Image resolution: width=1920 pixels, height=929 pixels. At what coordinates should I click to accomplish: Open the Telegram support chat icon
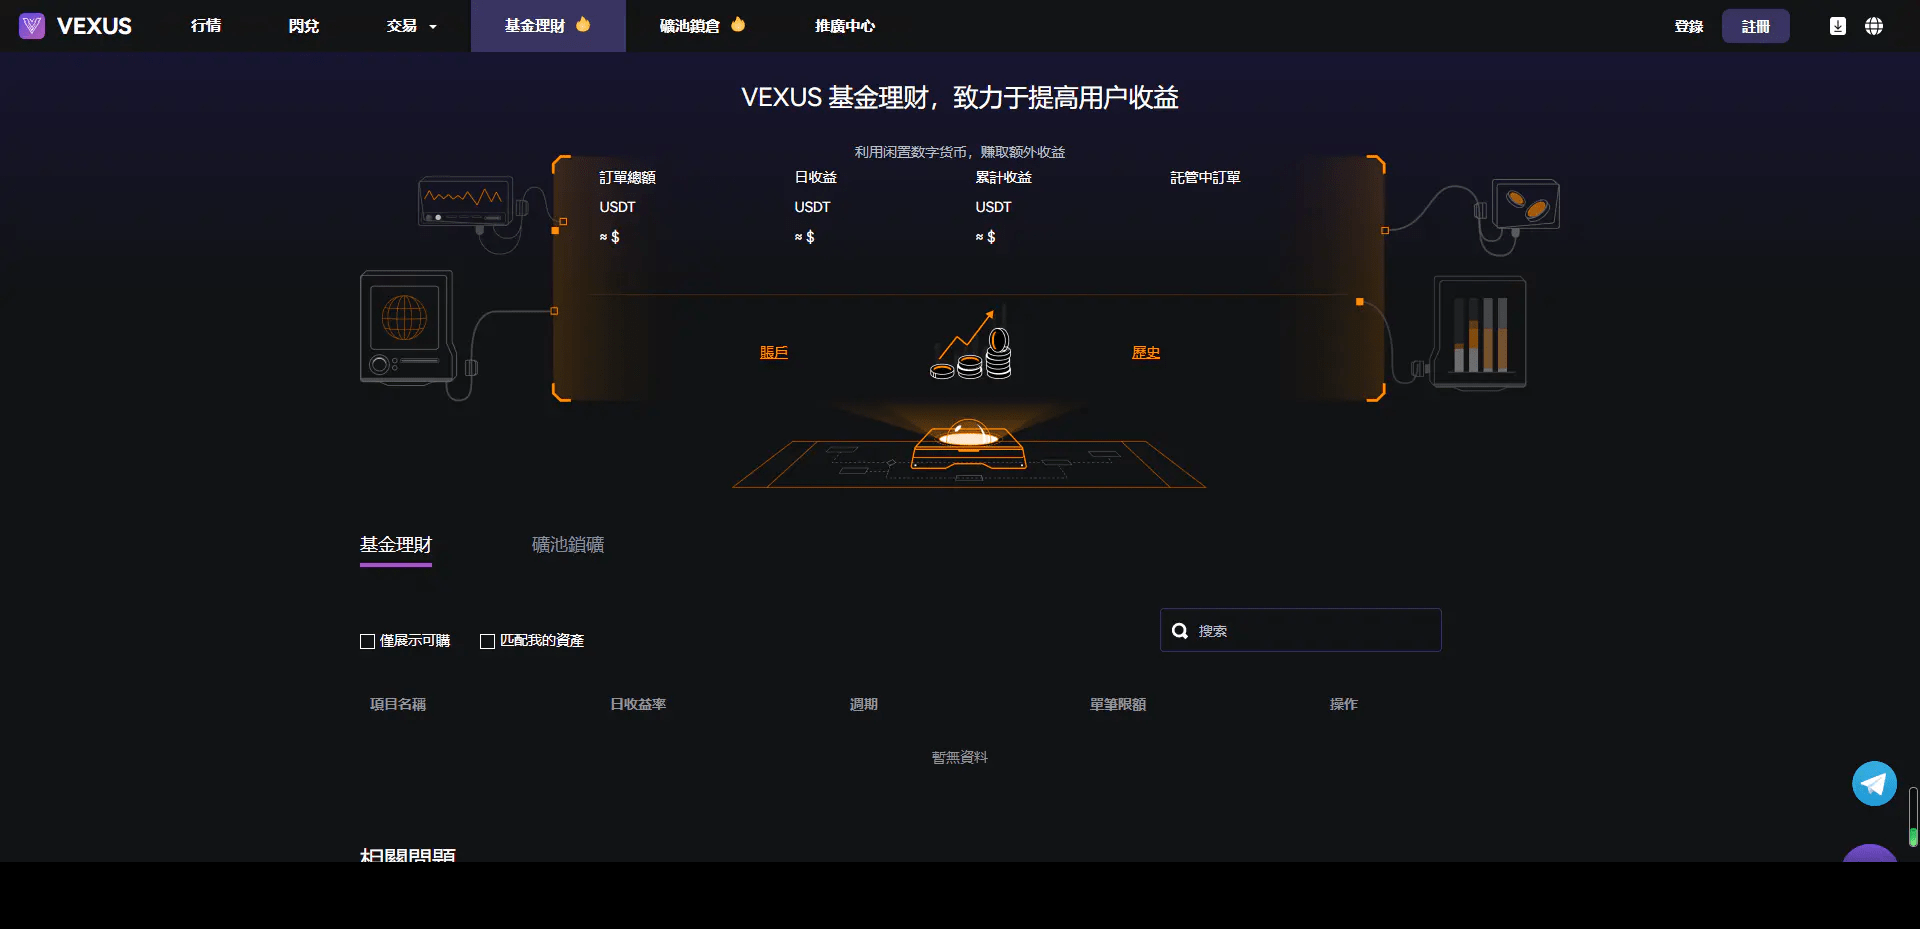point(1874,784)
